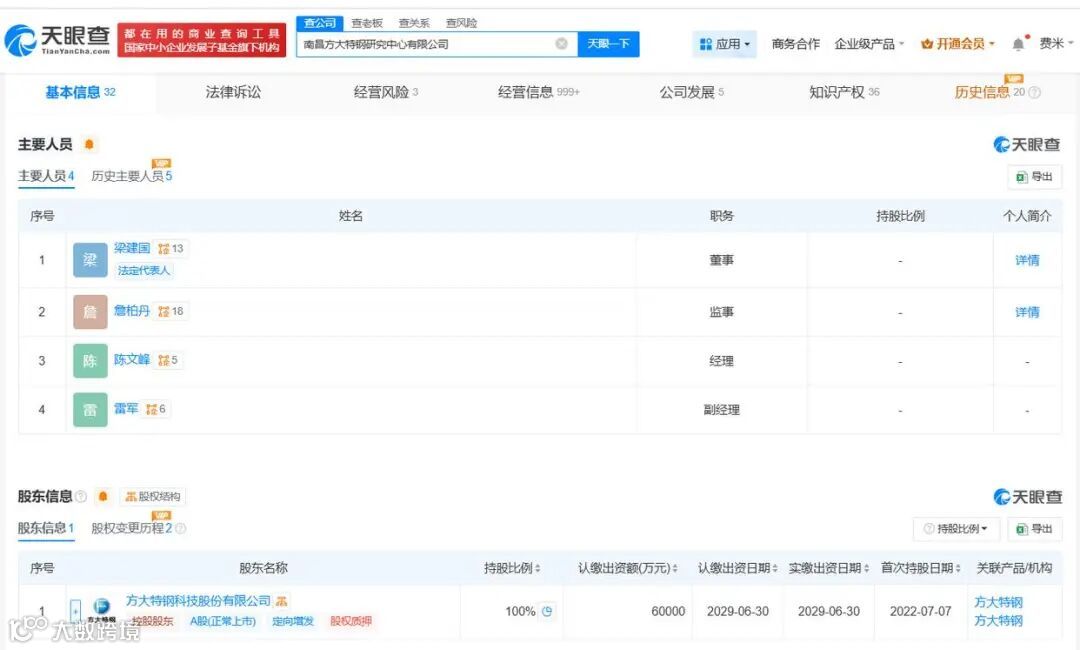Open the relation graph icon for 陈文峰
This screenshot has width=1080, height=650.
click(x=163, y=360)
